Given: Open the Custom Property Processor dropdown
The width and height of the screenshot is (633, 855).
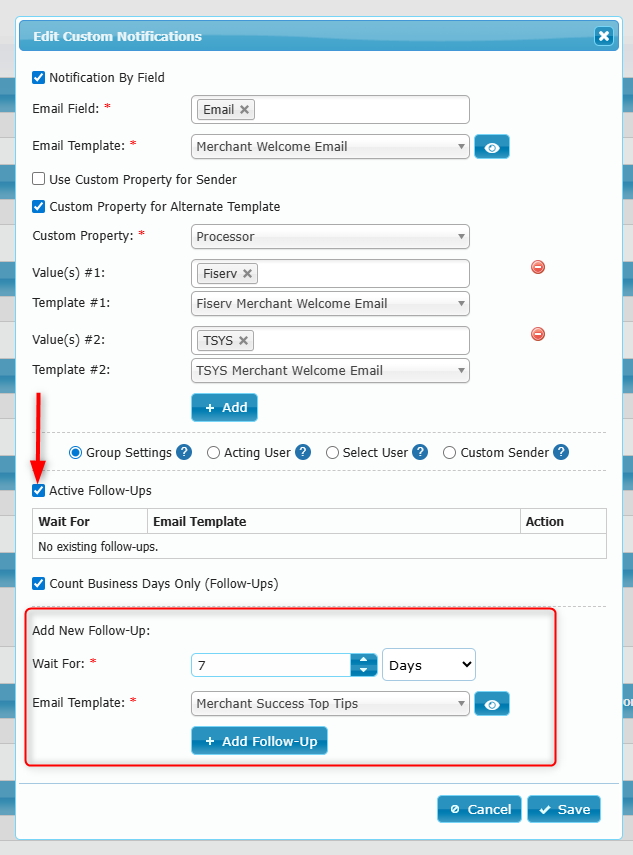Looking at the screenshot, I should [x=330, y=237].
